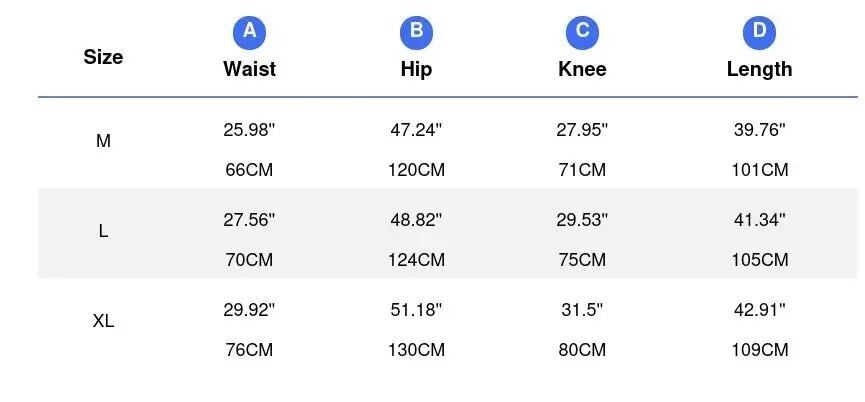Select the Waist column header
The height and width of the screenshot is (402, 865).
click(249, 69)
